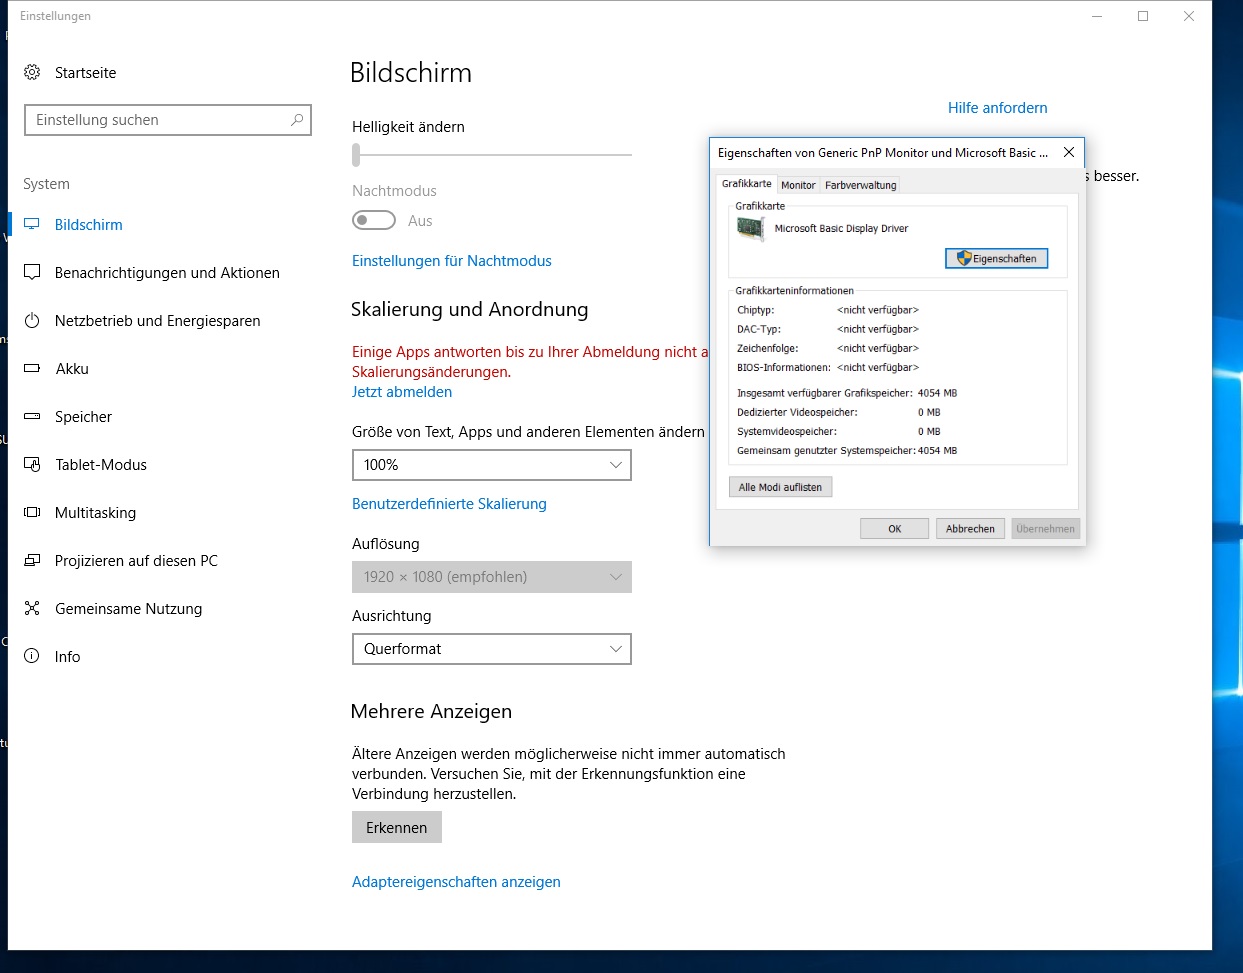Click the Startseite gear icon
This screenshot has height=973, width=1243.
click(x=32, y=73)
